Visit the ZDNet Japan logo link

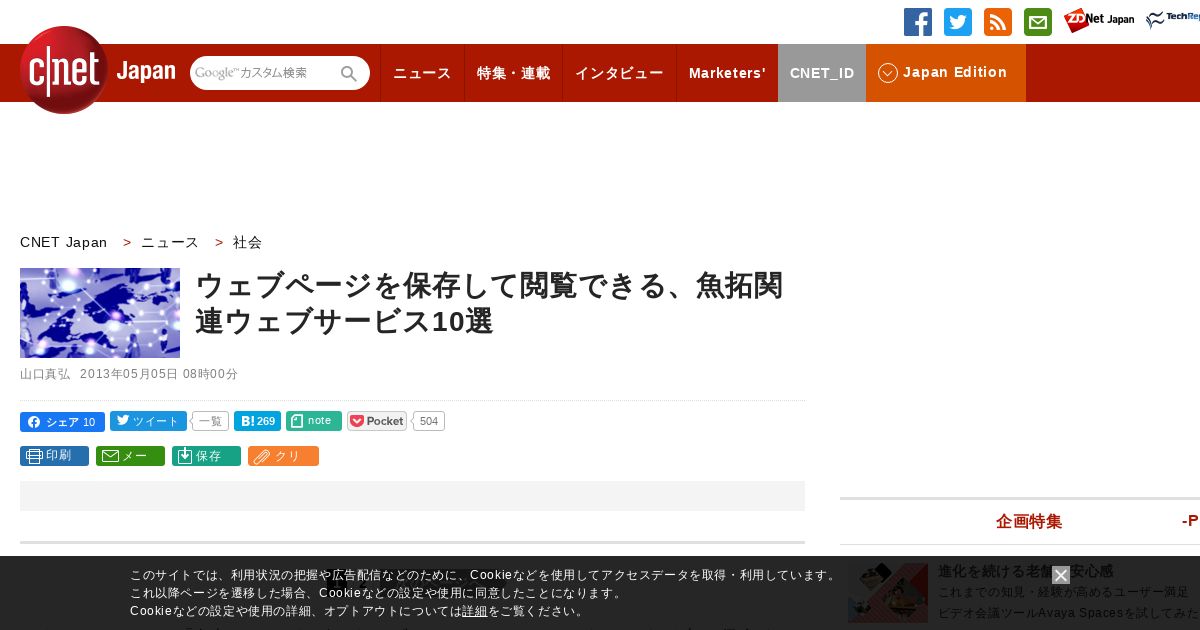pyautogui.click(x=1099, y=20)
